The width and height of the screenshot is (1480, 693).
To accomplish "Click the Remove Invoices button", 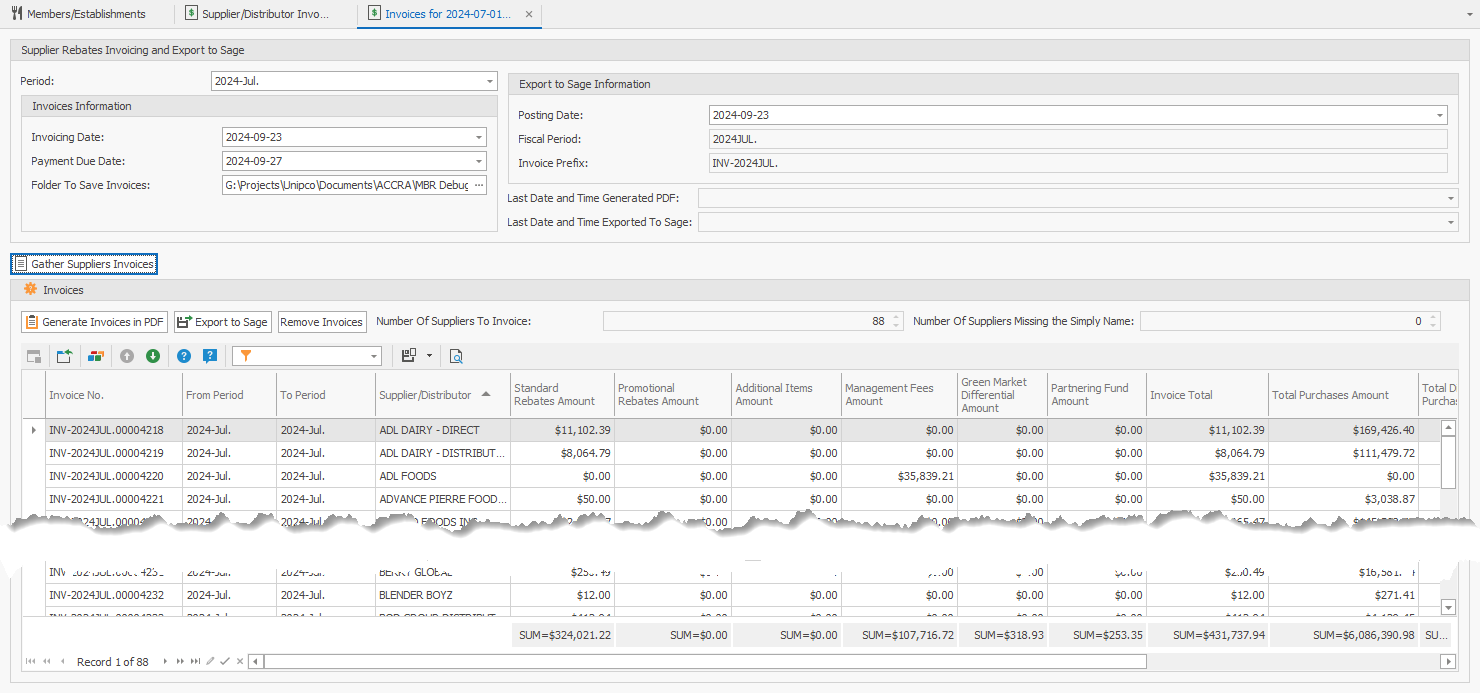I will point(322,321).
